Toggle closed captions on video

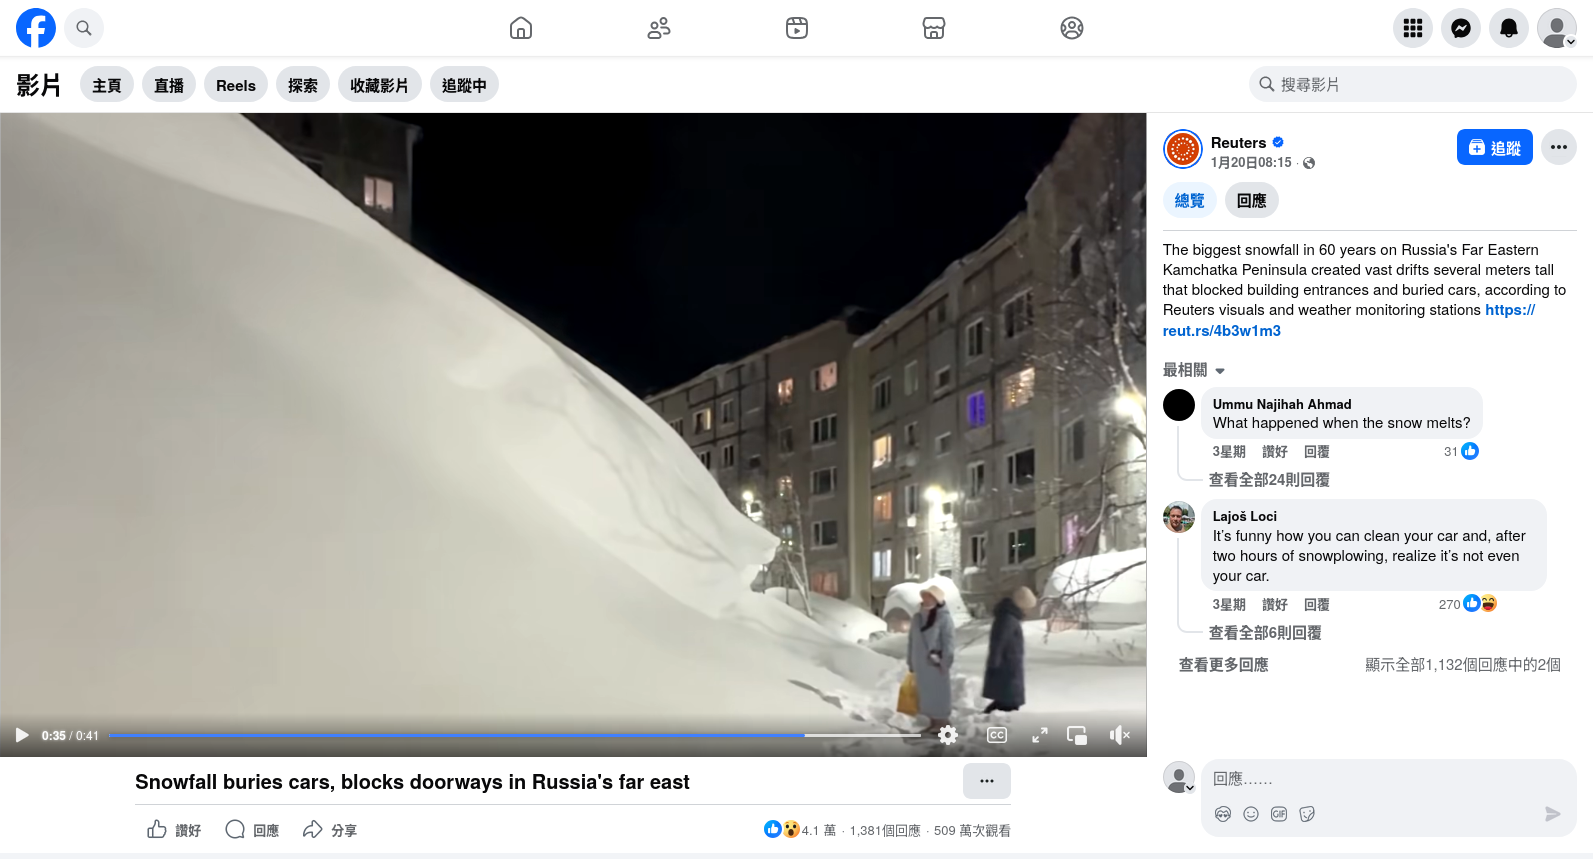(x=996, y=735)
